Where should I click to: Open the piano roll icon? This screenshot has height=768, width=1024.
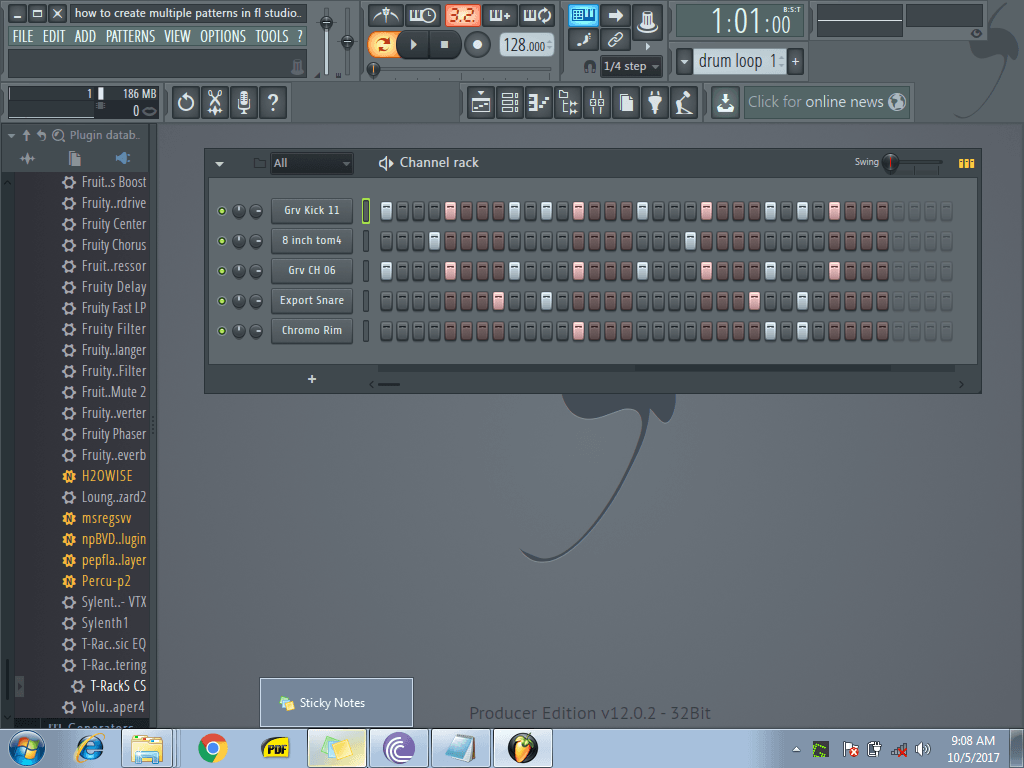point(539,102)
